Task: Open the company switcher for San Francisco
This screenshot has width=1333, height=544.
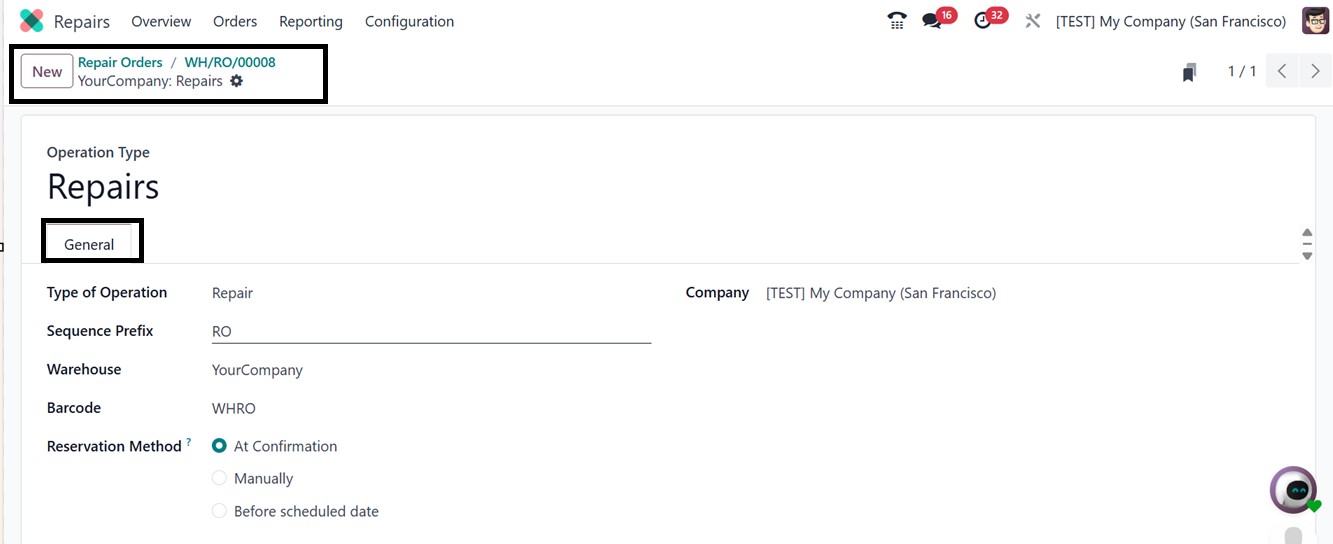Action: pos(1170,21)
